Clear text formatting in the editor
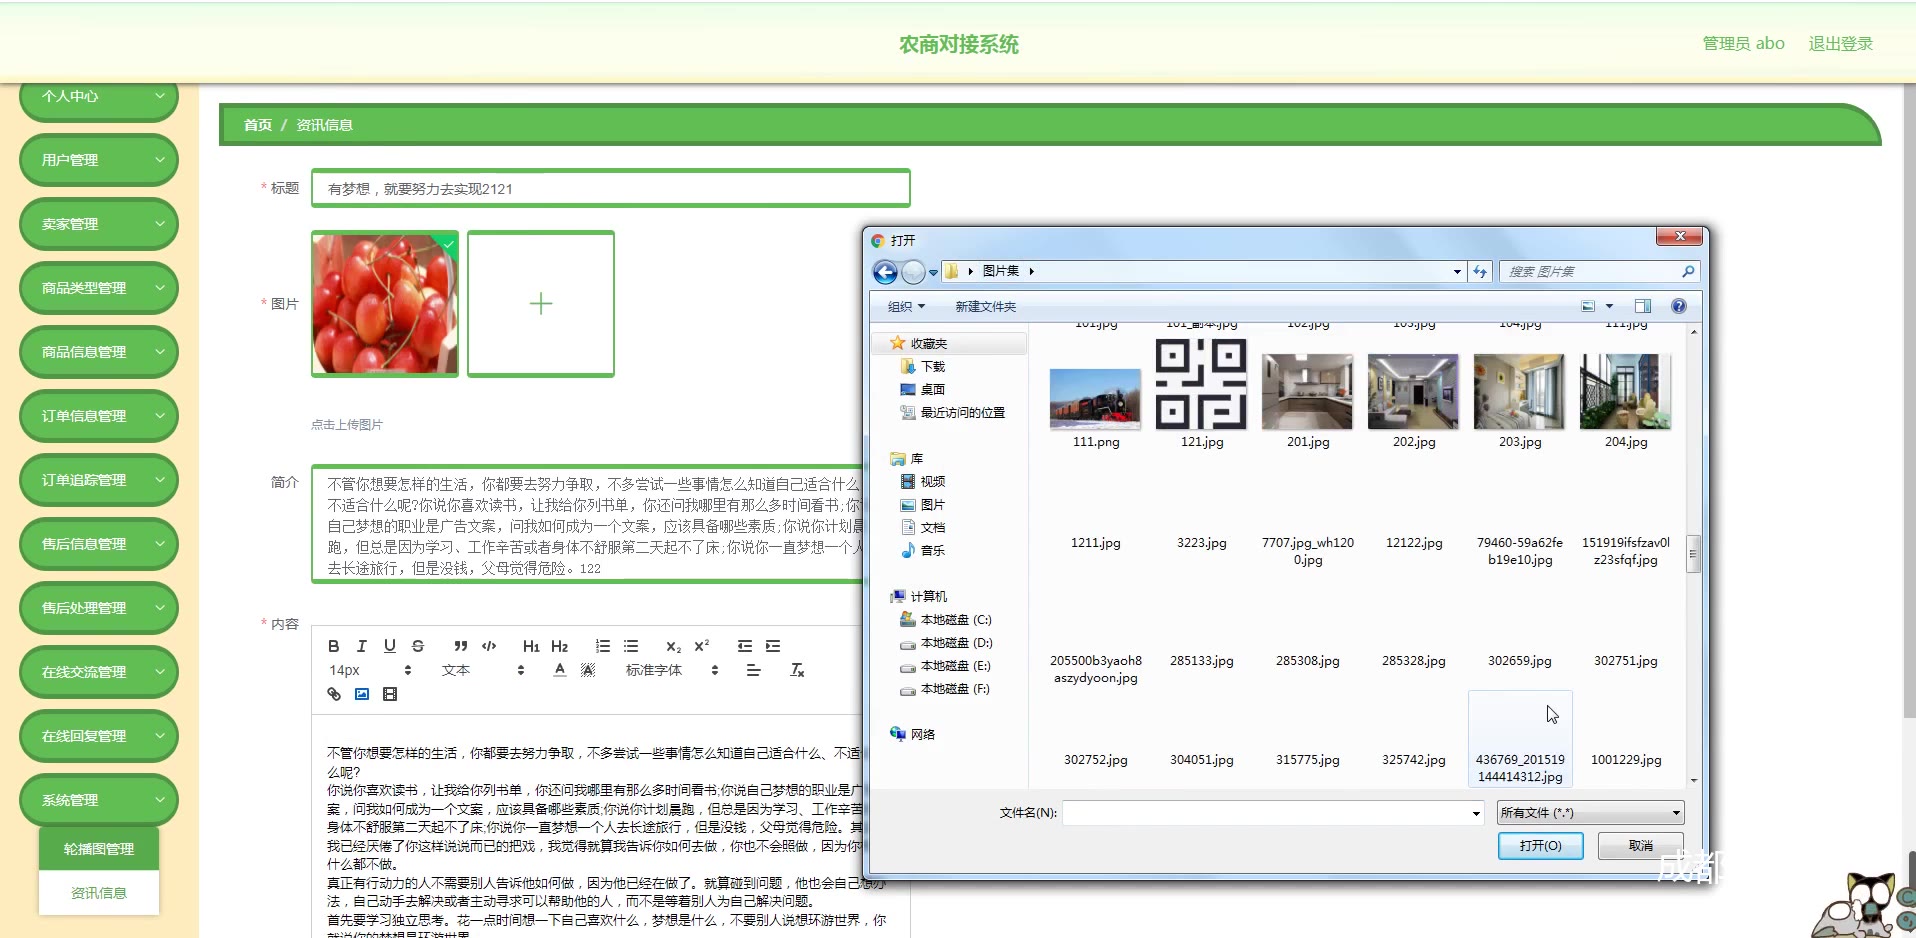This screenshot has height=938, width=1916. pyautogui.click(x=797, y=670)
